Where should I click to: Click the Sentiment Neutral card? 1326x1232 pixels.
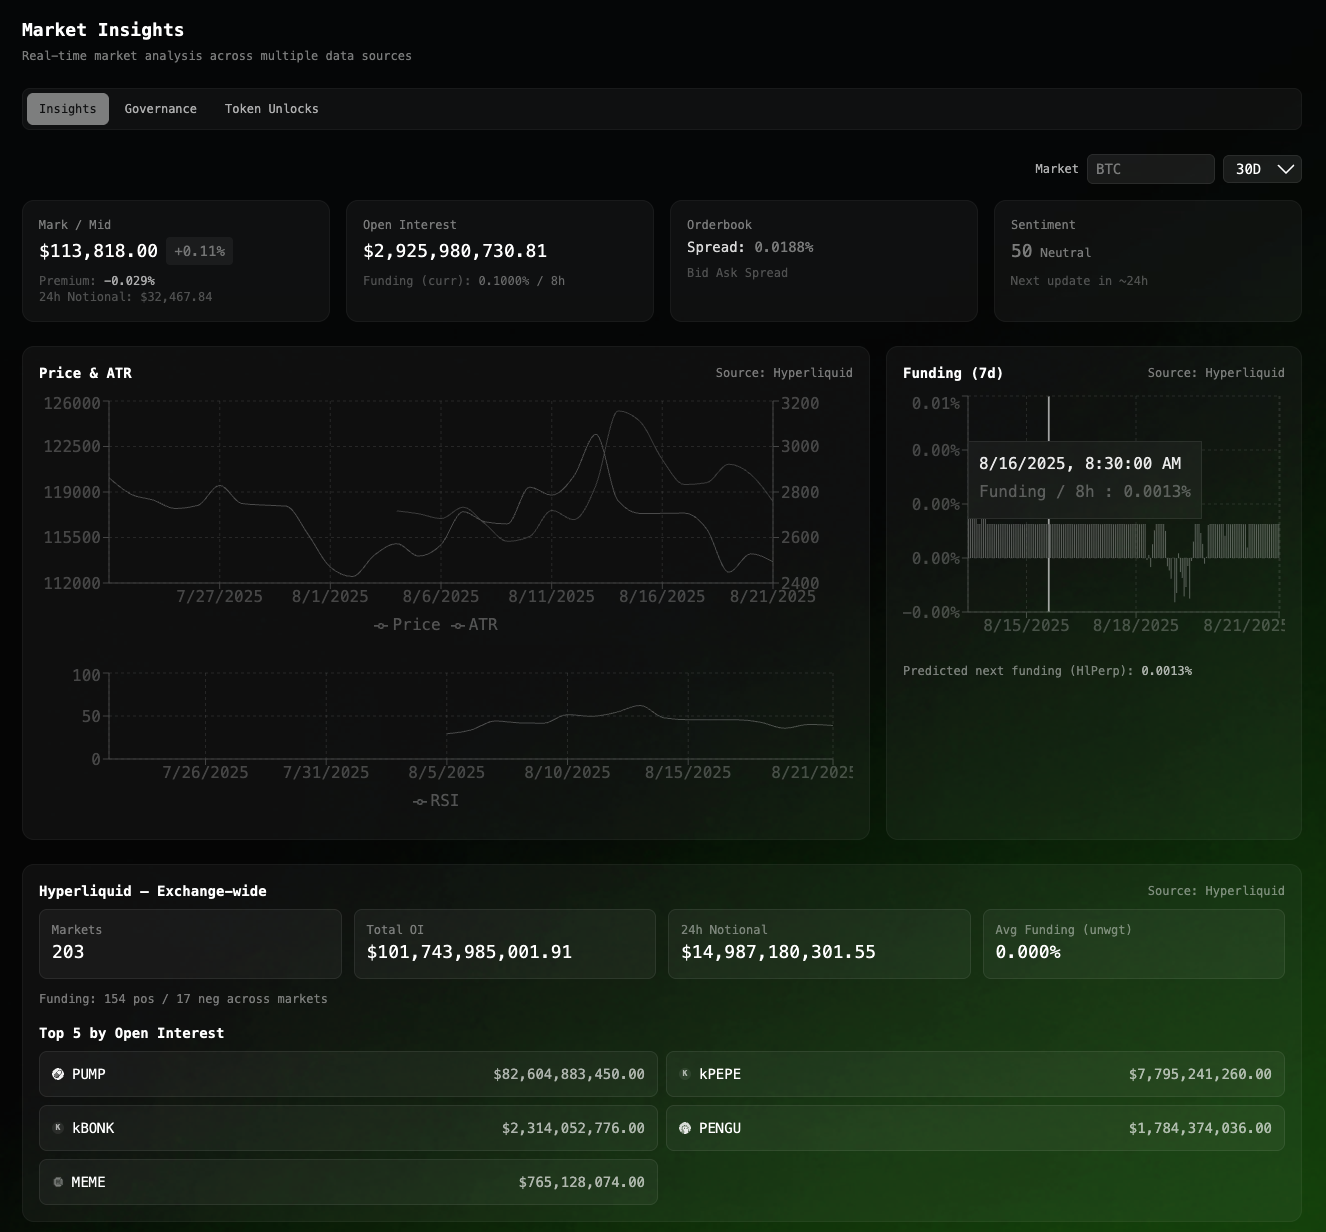(1147, 261)
